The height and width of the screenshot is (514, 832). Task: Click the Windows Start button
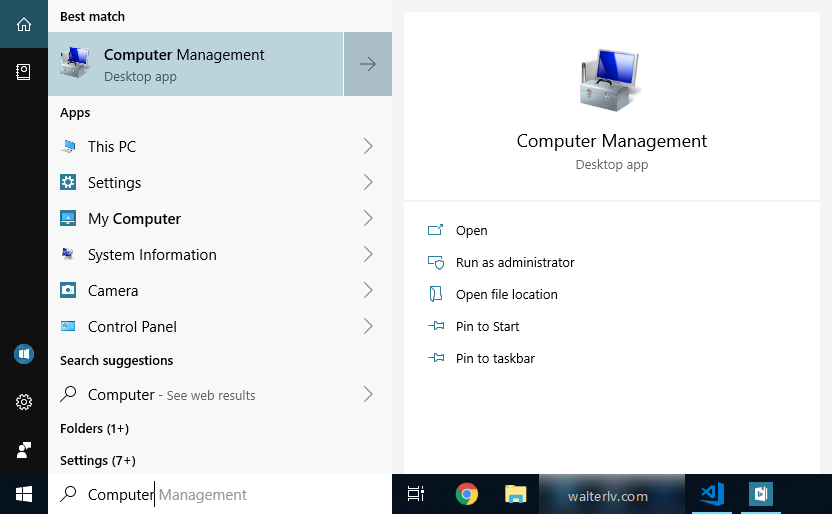[x=24, y=494]
